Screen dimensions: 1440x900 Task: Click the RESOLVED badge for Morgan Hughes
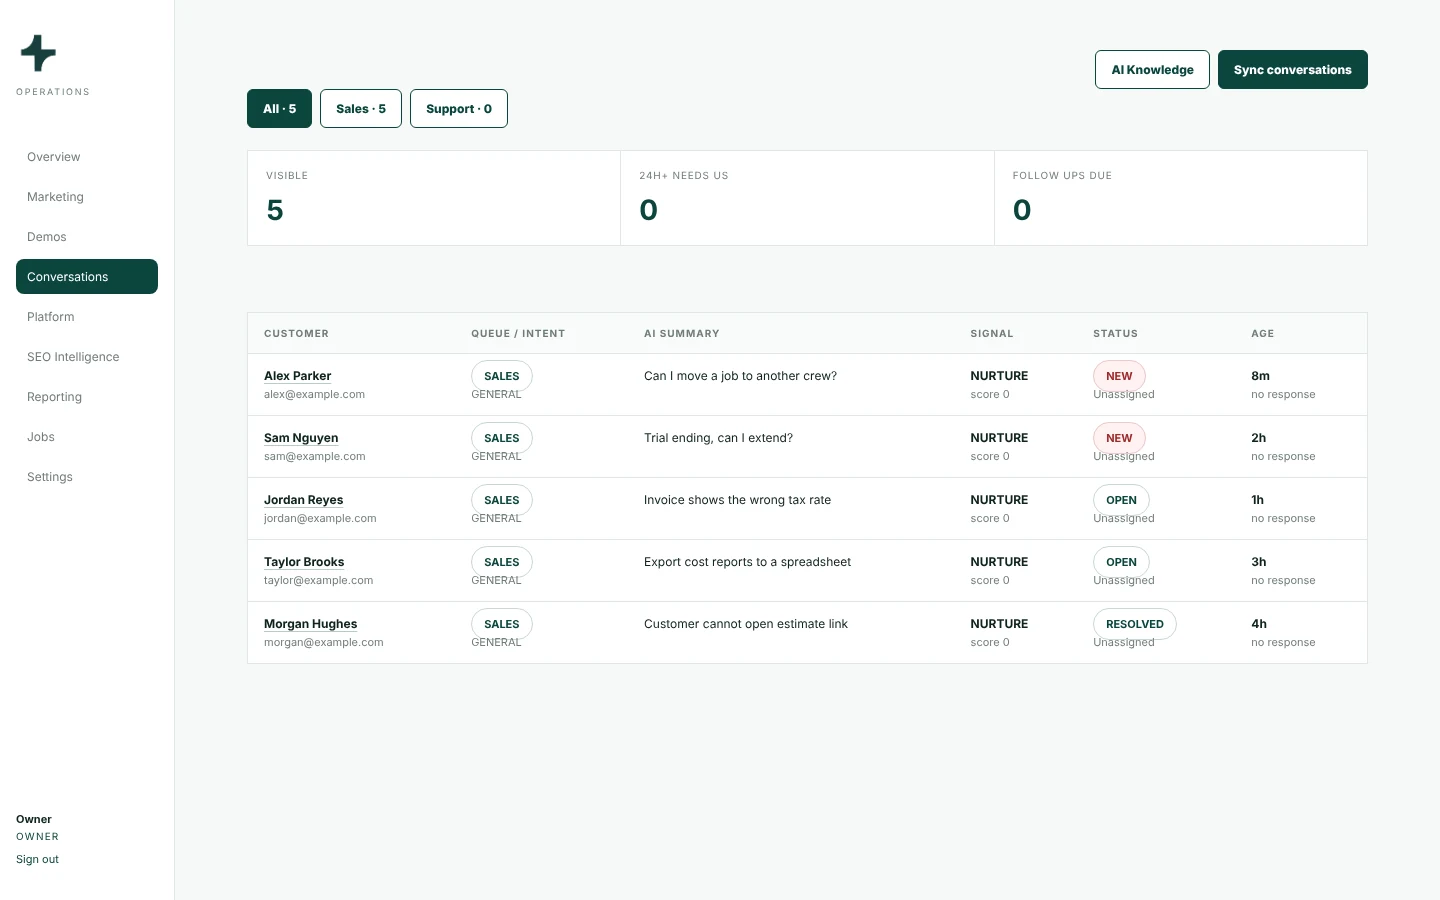[1135, 624]
